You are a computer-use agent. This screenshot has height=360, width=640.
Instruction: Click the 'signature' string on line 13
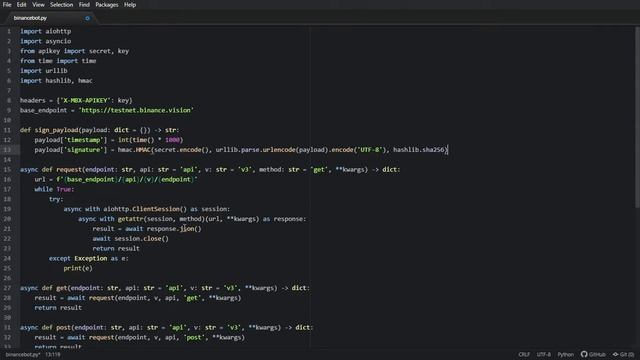tap(84, 150)
